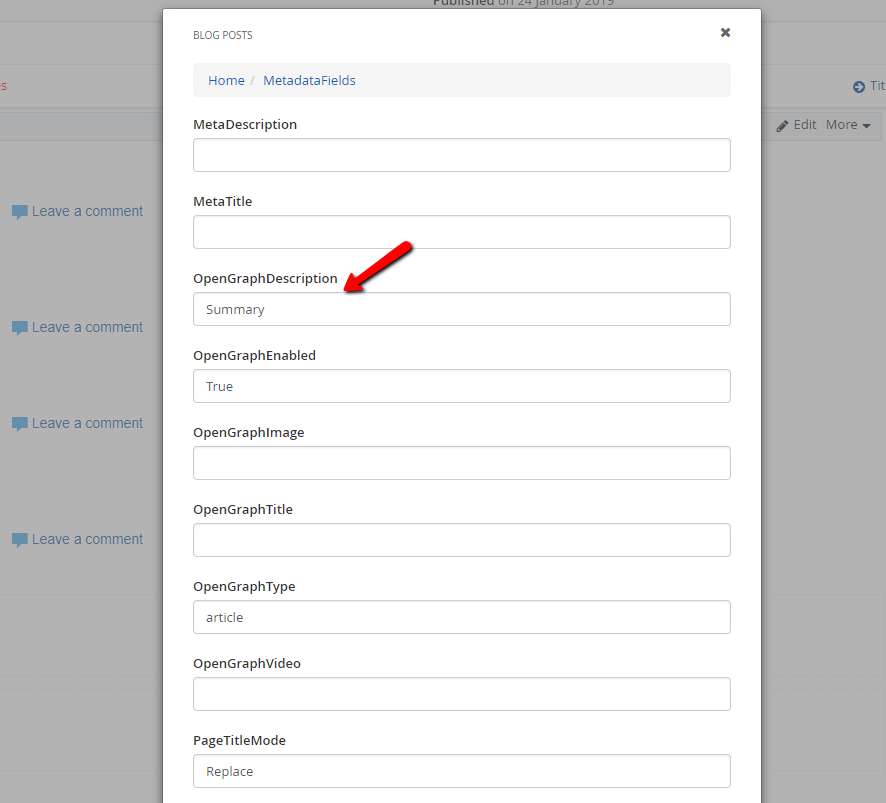Open the MetadataFields breadcrumb link
Viewport: 886px width, 803px height.
309,80
